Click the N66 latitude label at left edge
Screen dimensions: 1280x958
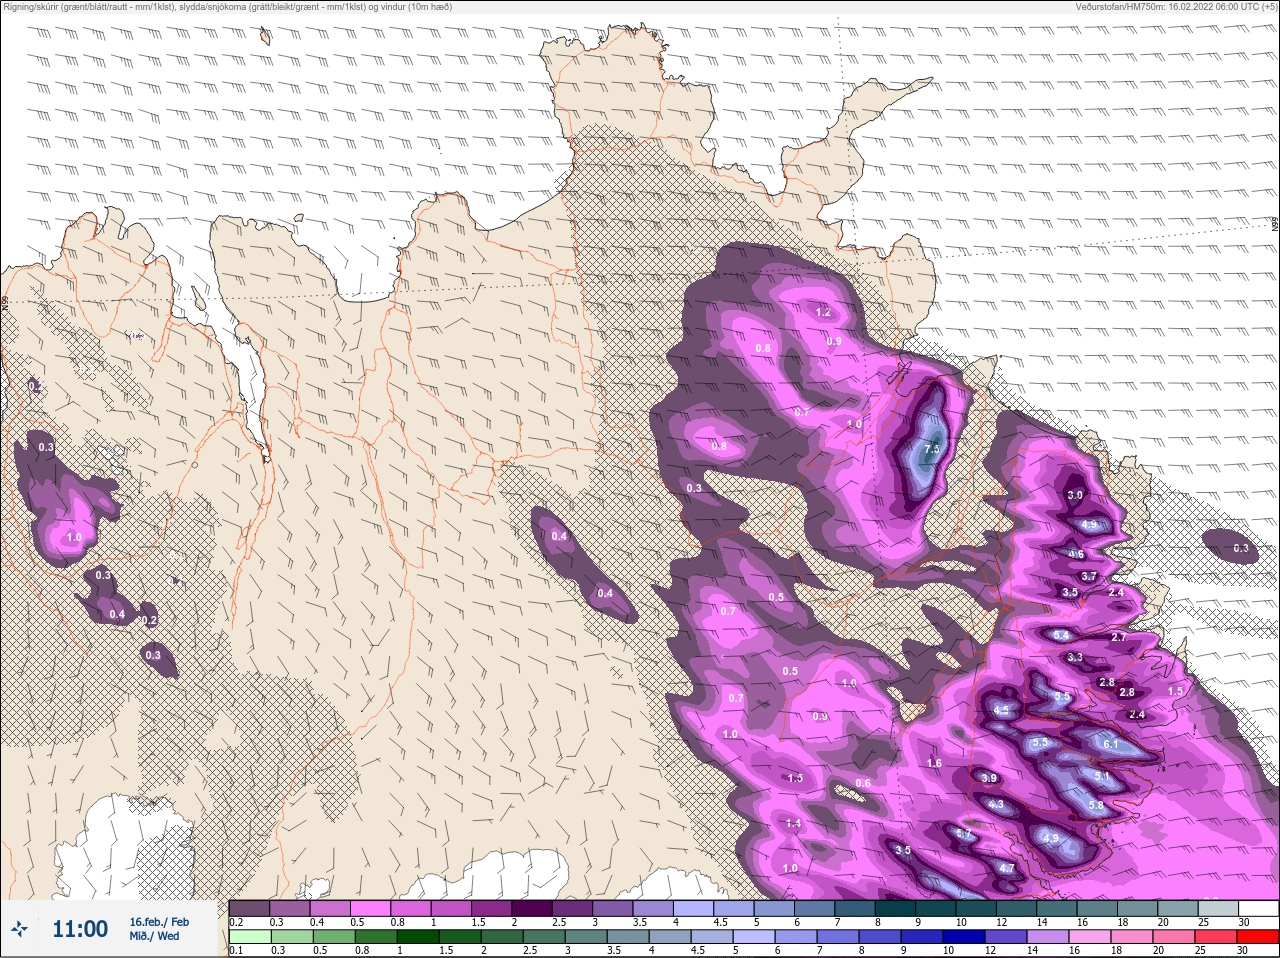point(5,301)
